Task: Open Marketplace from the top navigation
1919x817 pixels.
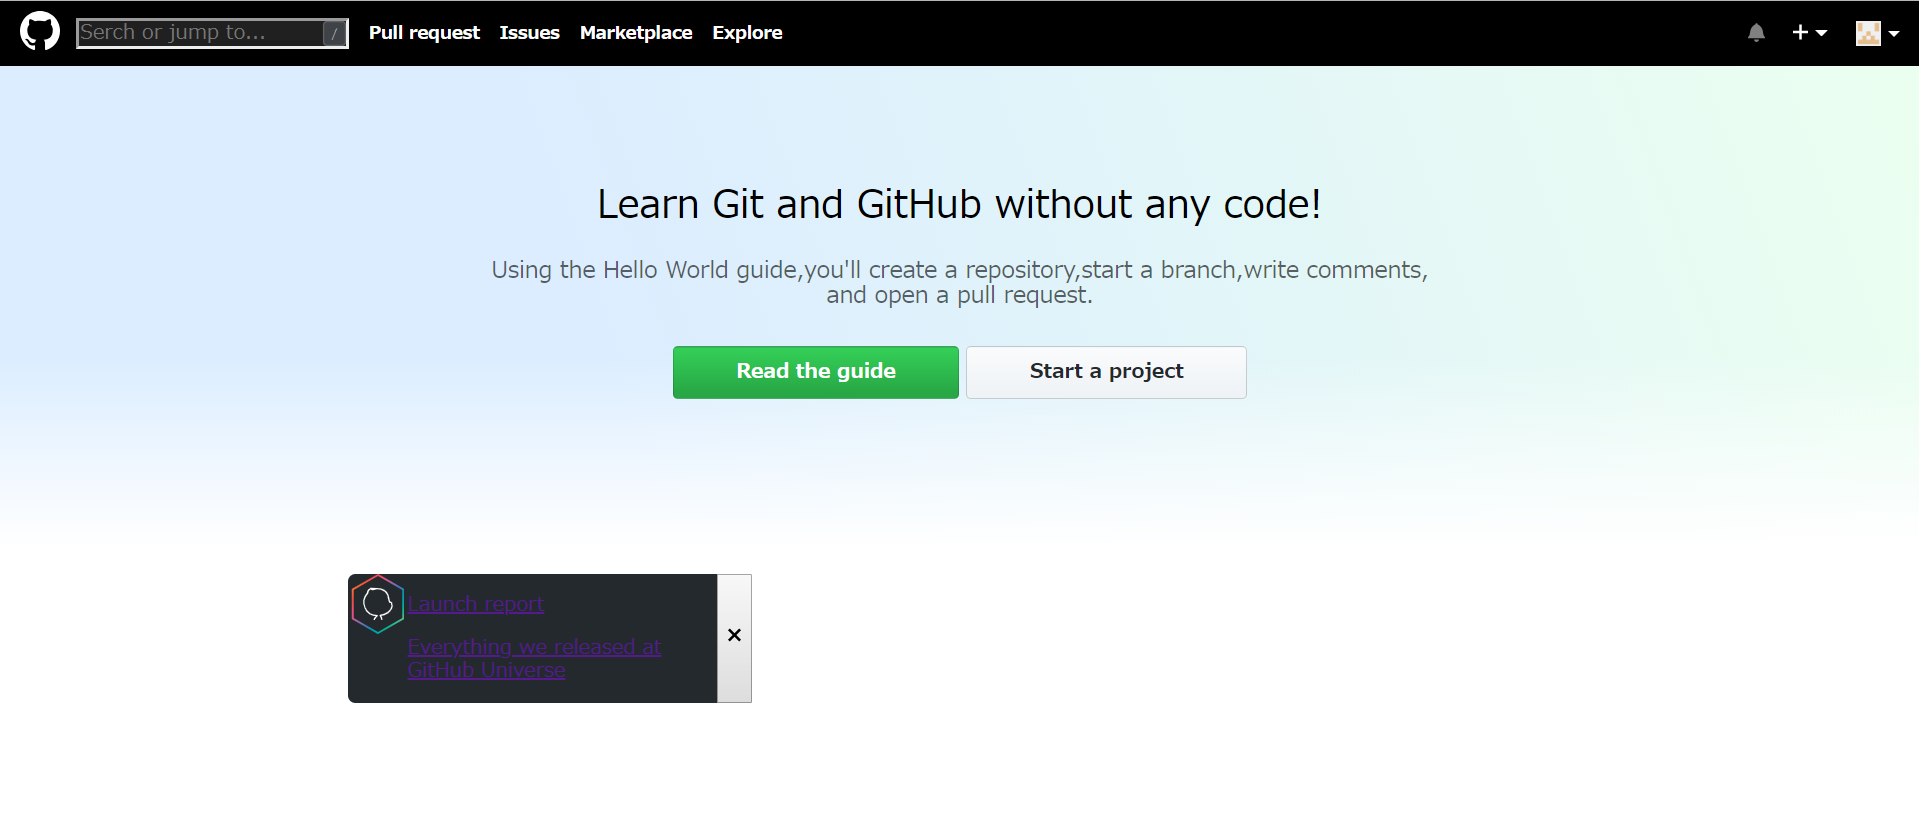Action: point(635,33)
